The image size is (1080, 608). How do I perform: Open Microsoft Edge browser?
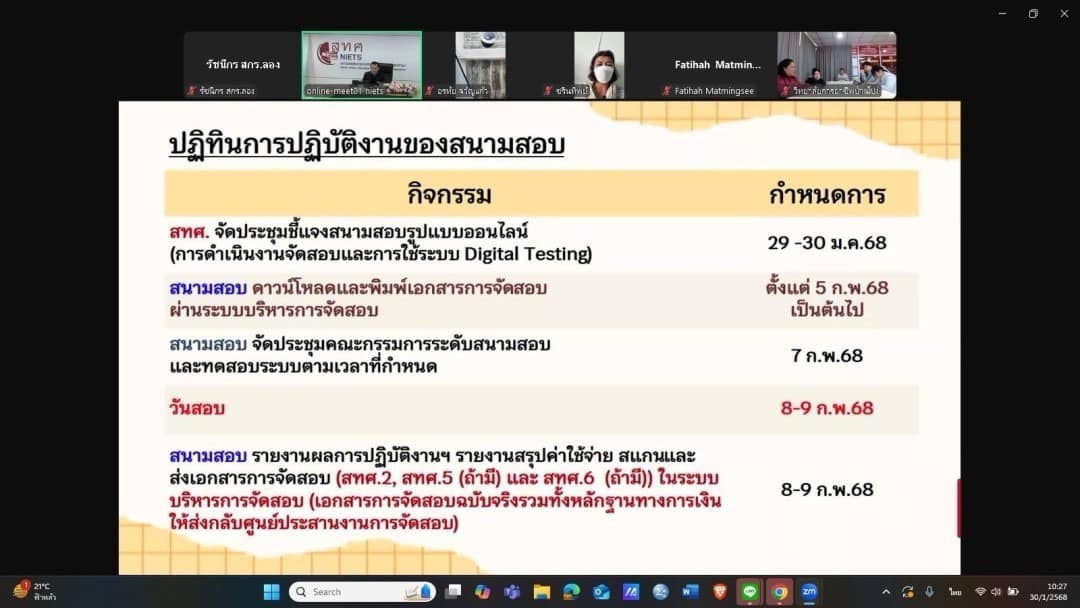pos(571,592)
